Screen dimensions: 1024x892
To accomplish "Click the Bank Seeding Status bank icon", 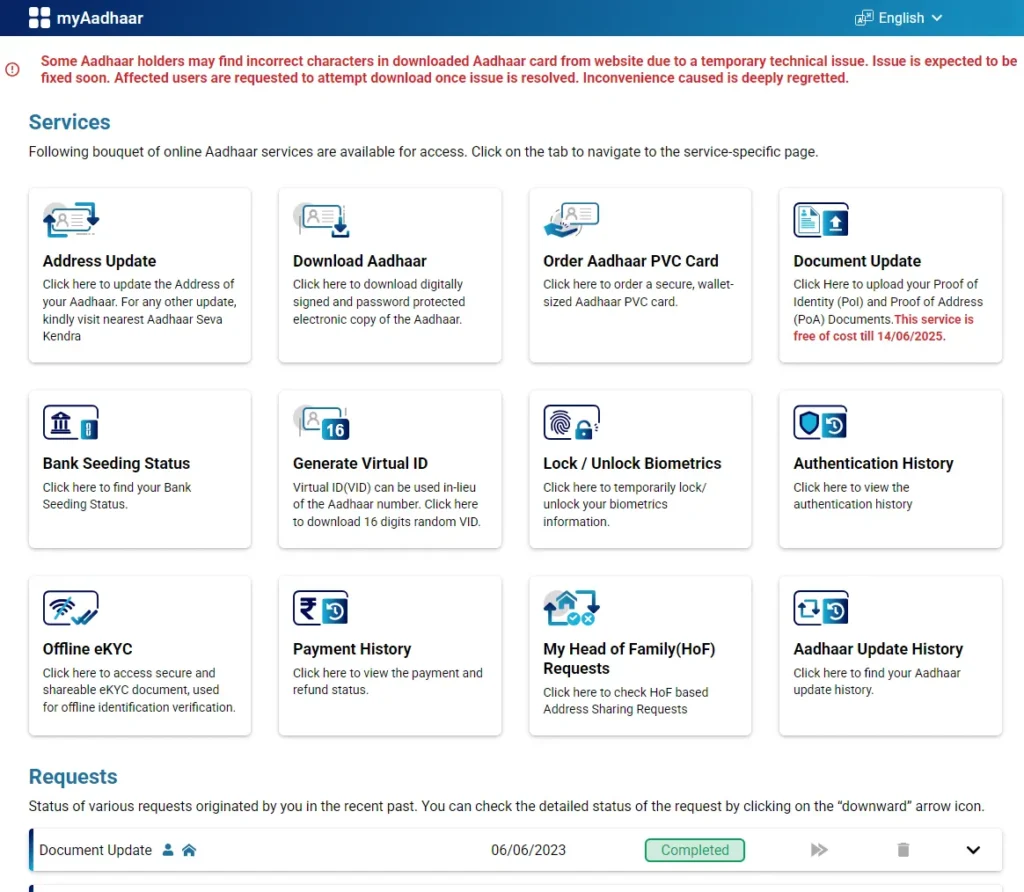I will click(71, 422).
